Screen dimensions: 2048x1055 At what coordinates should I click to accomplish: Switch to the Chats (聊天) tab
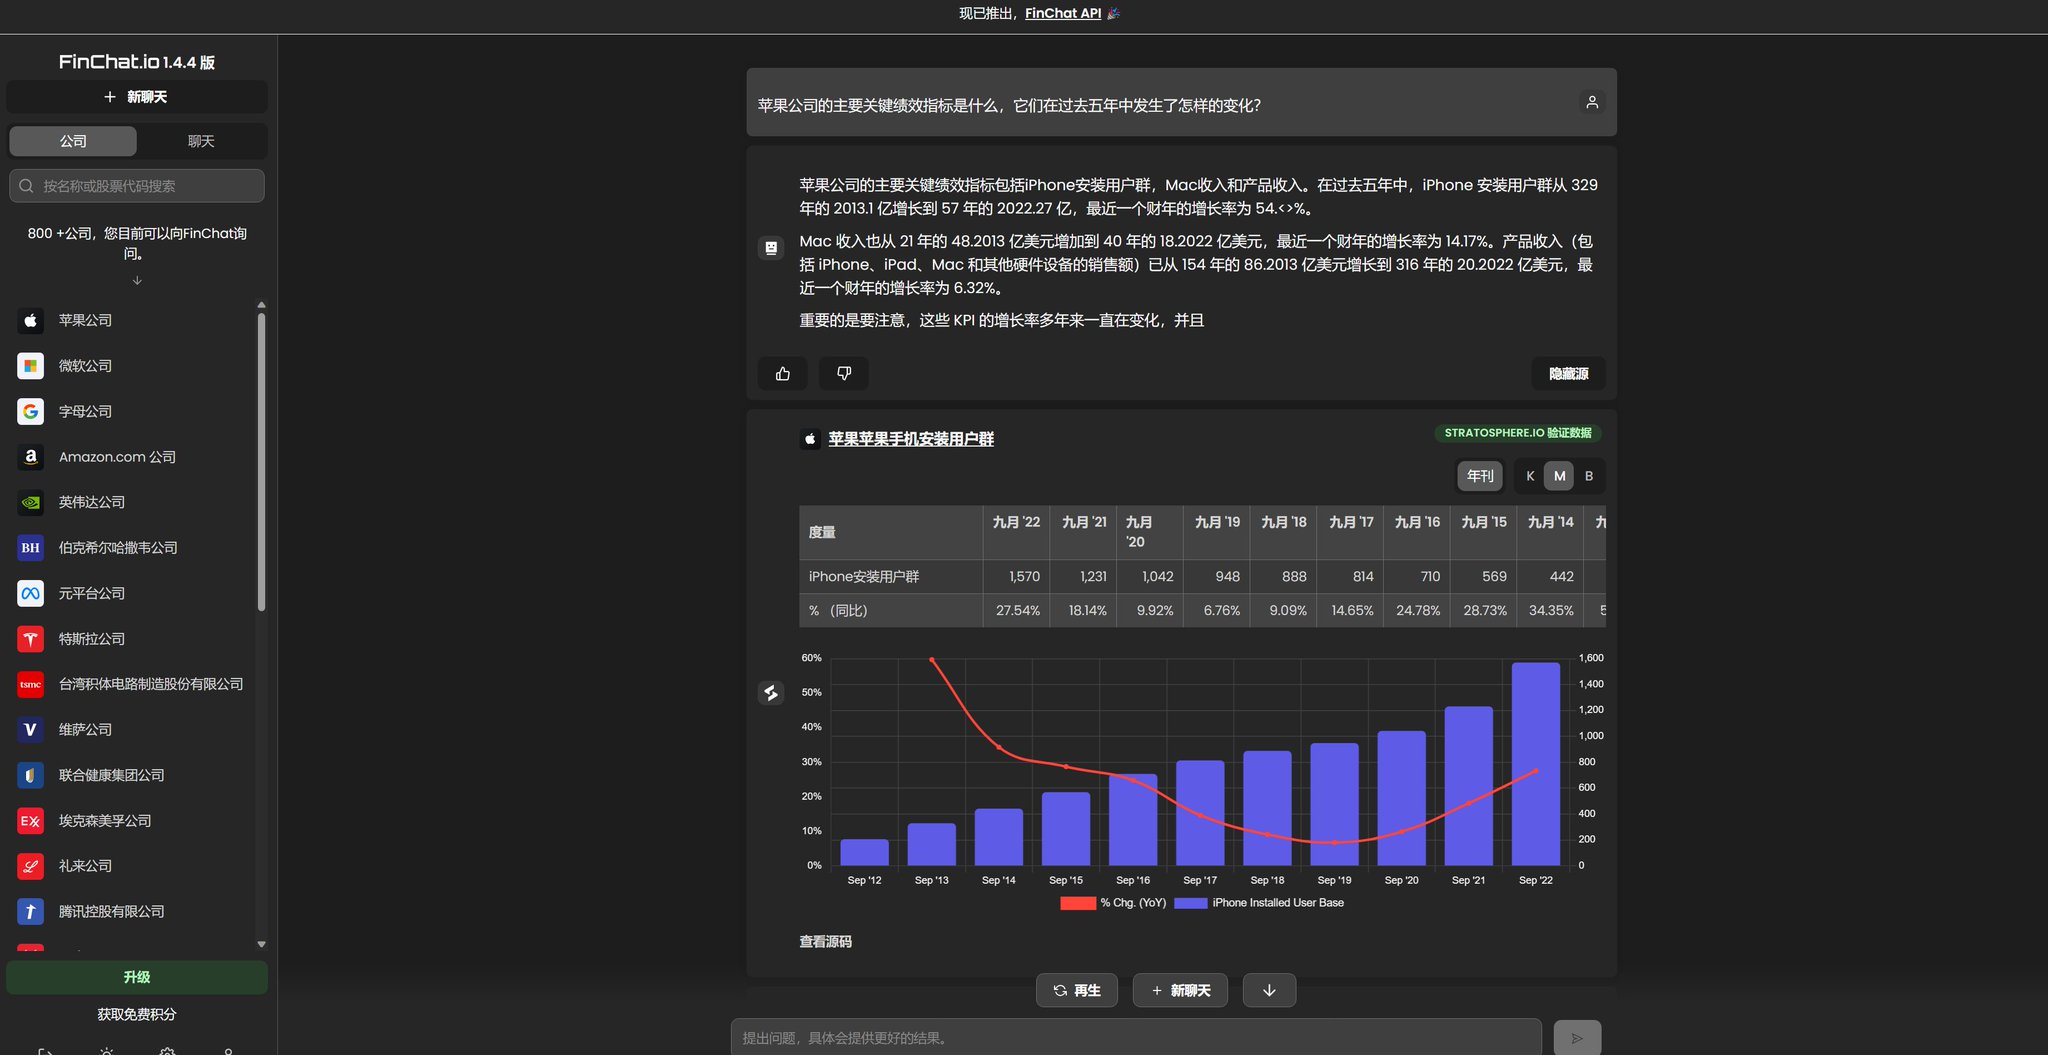pyautogui.click(x=201, y=141)
